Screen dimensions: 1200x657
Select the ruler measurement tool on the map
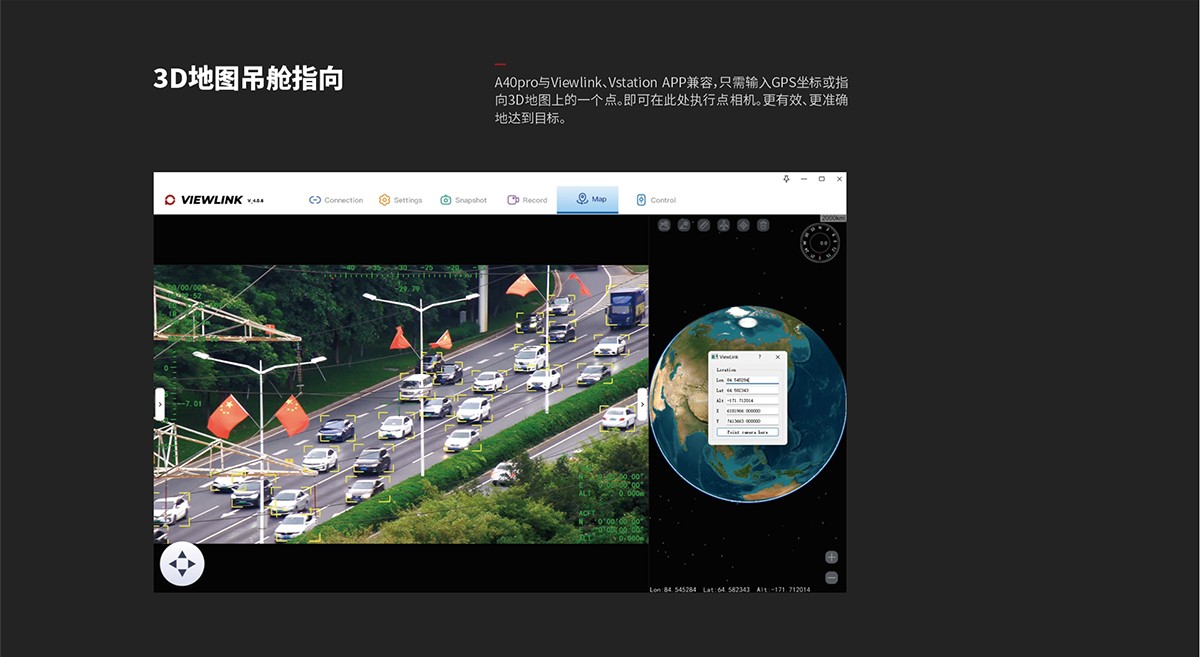704,225
